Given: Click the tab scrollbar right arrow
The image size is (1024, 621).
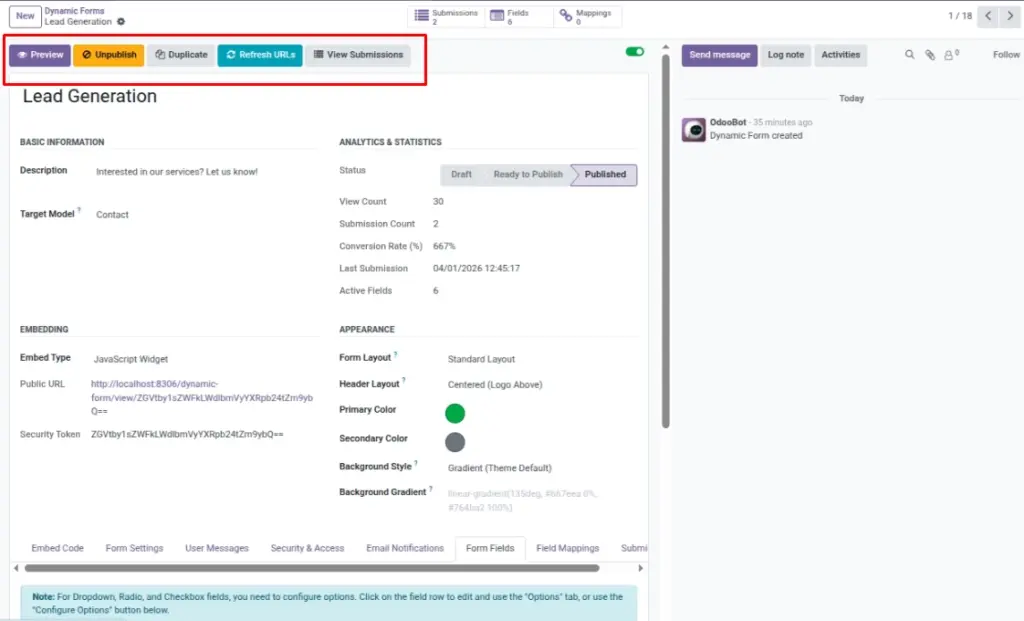Looking at the screenshot, I should click(641, 568).
